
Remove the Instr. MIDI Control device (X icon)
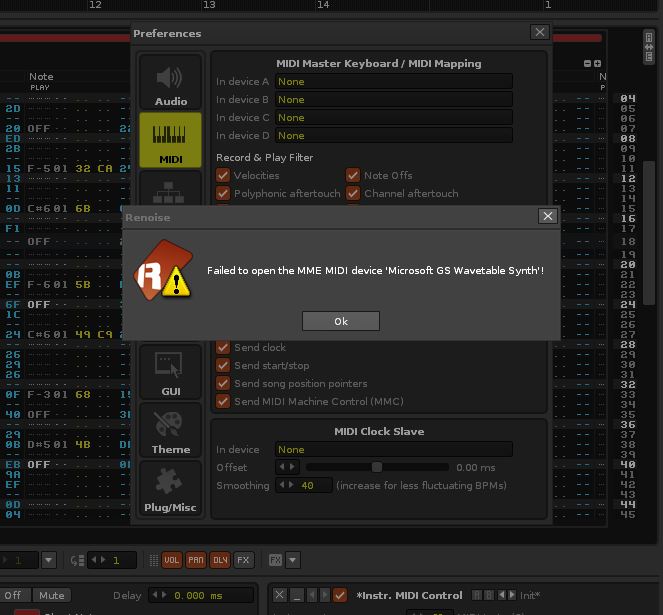(279, 595)
